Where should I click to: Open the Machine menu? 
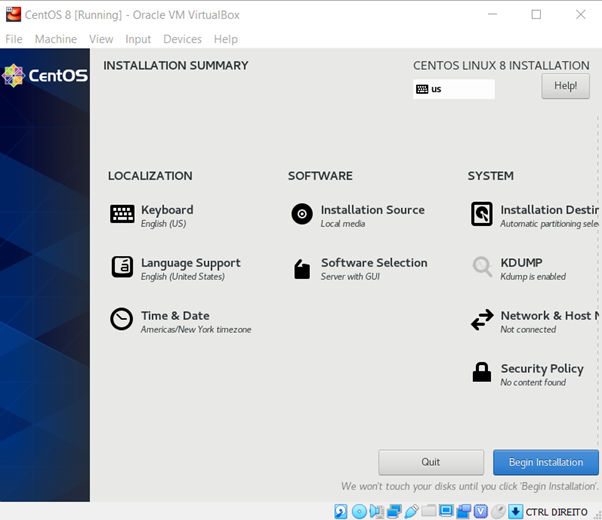click(x=55, y=39)
